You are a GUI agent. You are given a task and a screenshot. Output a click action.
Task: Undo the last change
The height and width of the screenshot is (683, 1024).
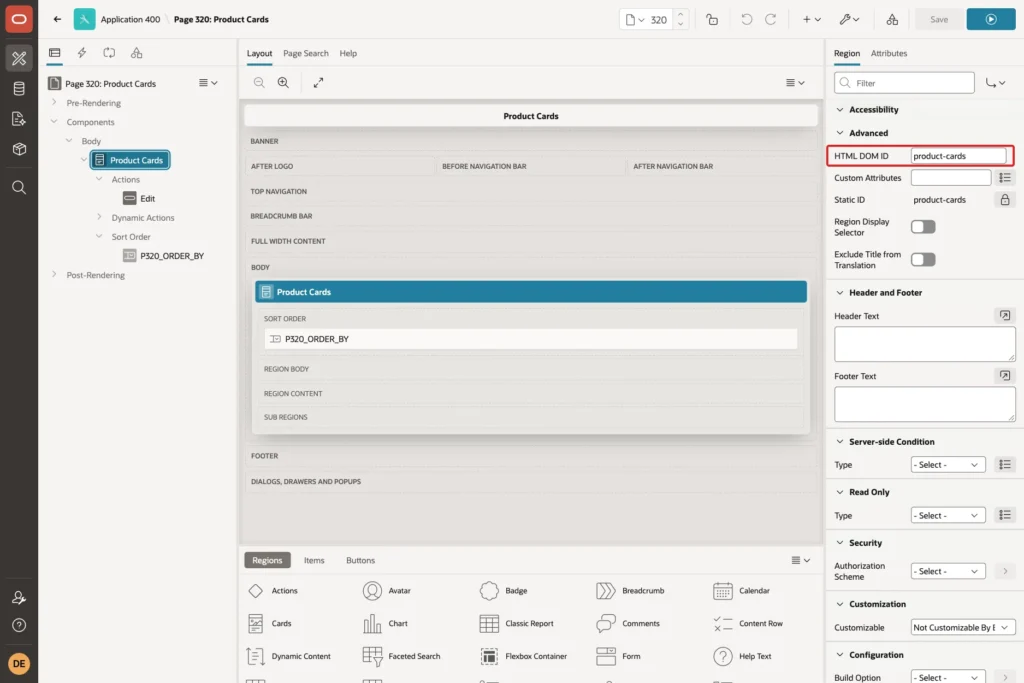(746, 20)
